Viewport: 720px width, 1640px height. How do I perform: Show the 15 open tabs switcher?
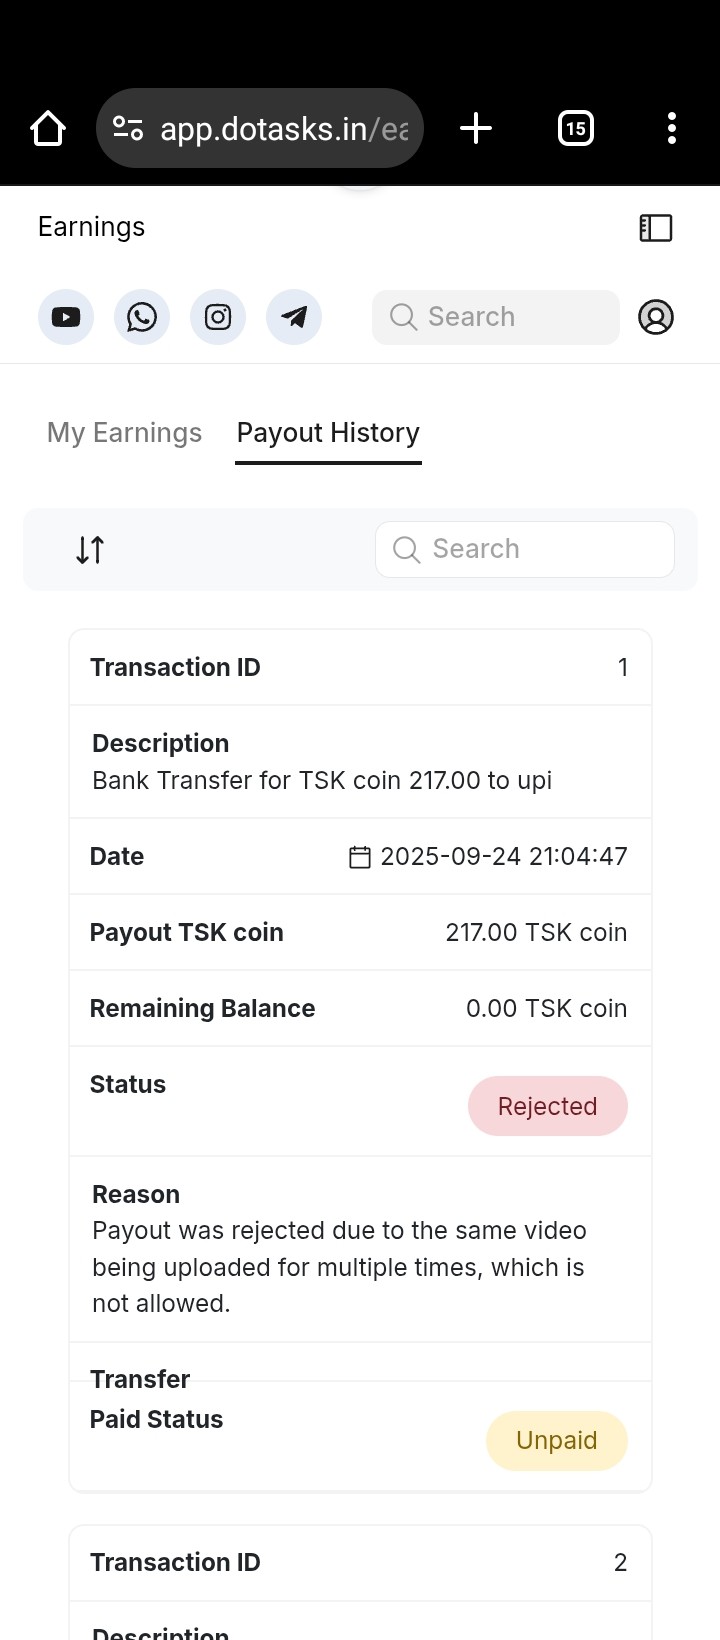tap(575, 128)
